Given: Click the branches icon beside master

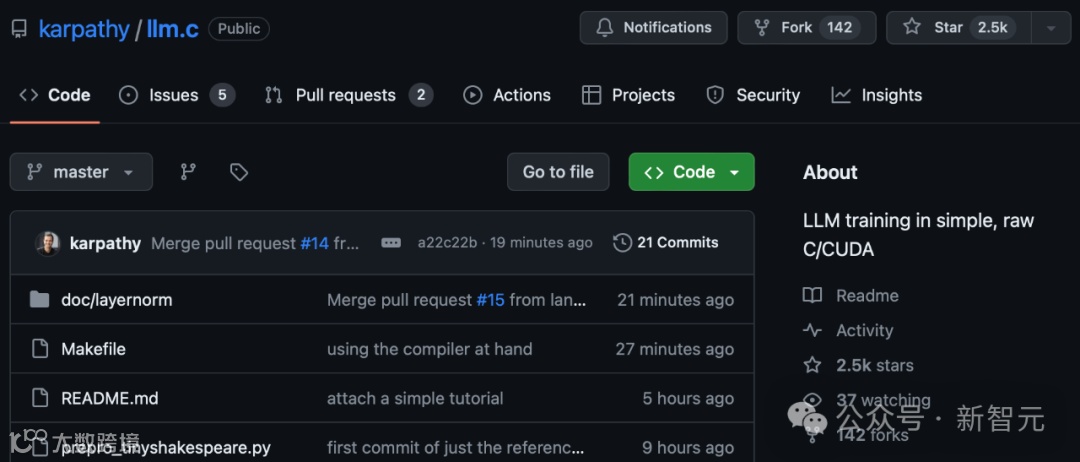Looking at the screenshot, I should (x=188, y=172).
